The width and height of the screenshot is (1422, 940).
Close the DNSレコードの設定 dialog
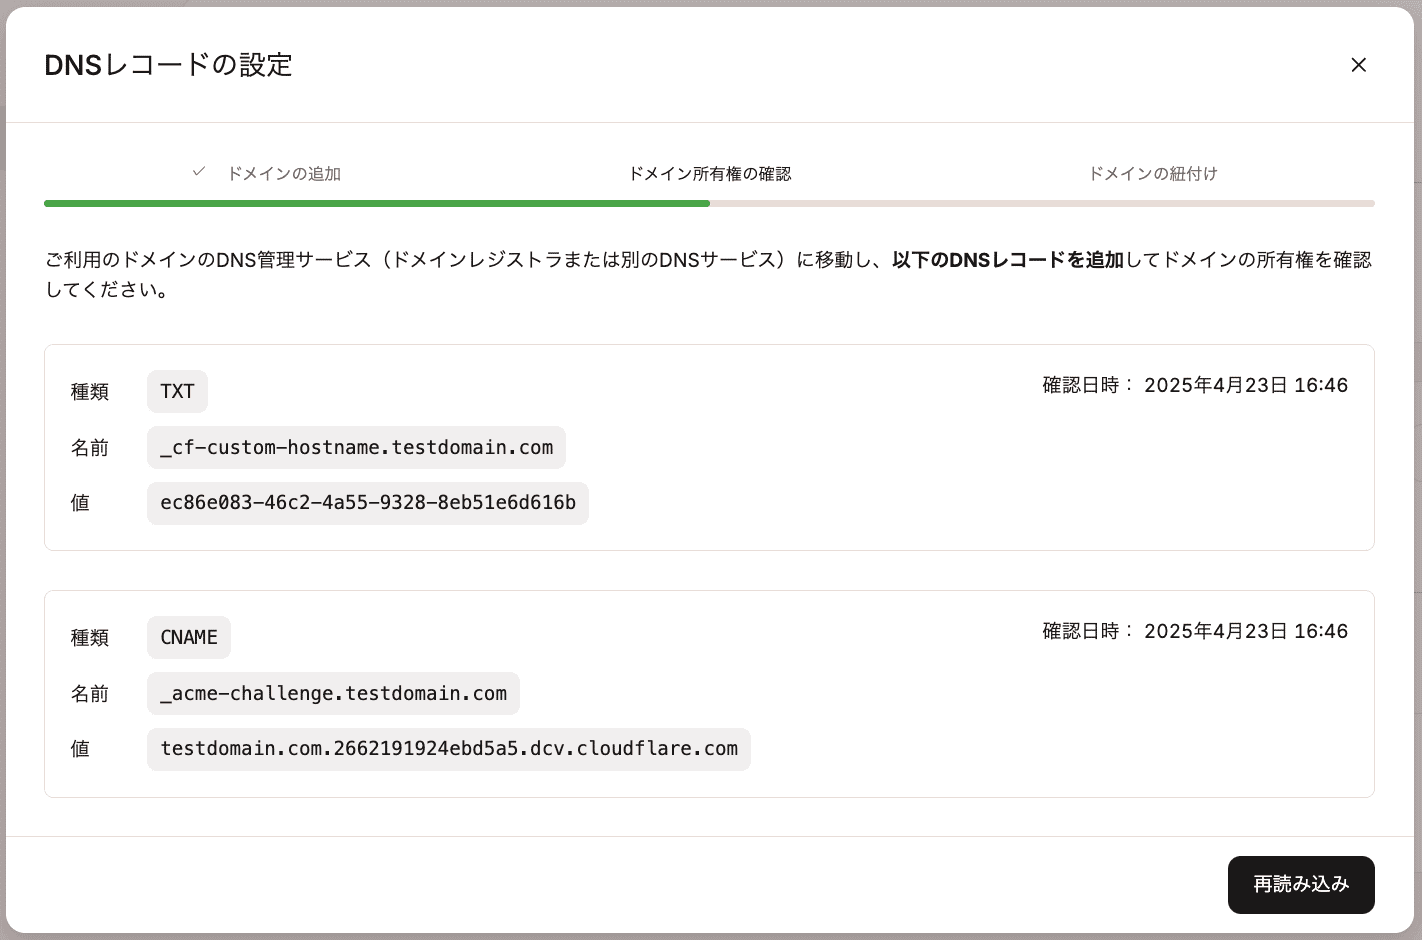click(1358, 65)
